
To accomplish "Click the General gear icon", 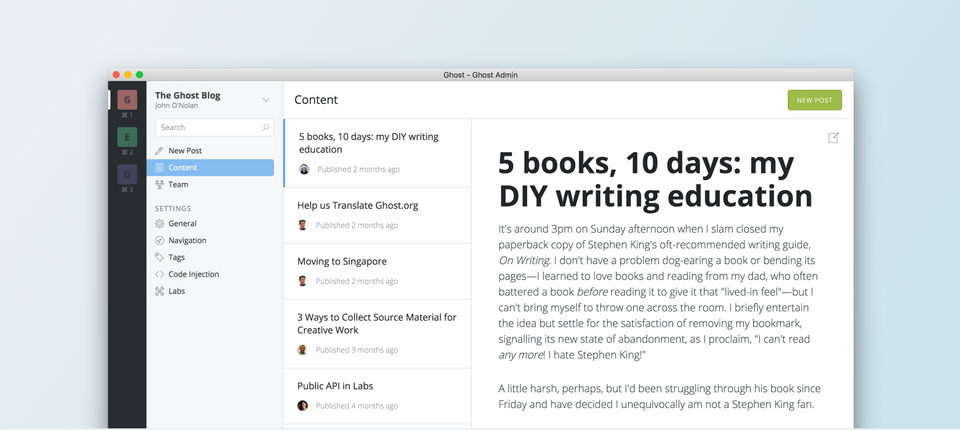I will (159, 224).
